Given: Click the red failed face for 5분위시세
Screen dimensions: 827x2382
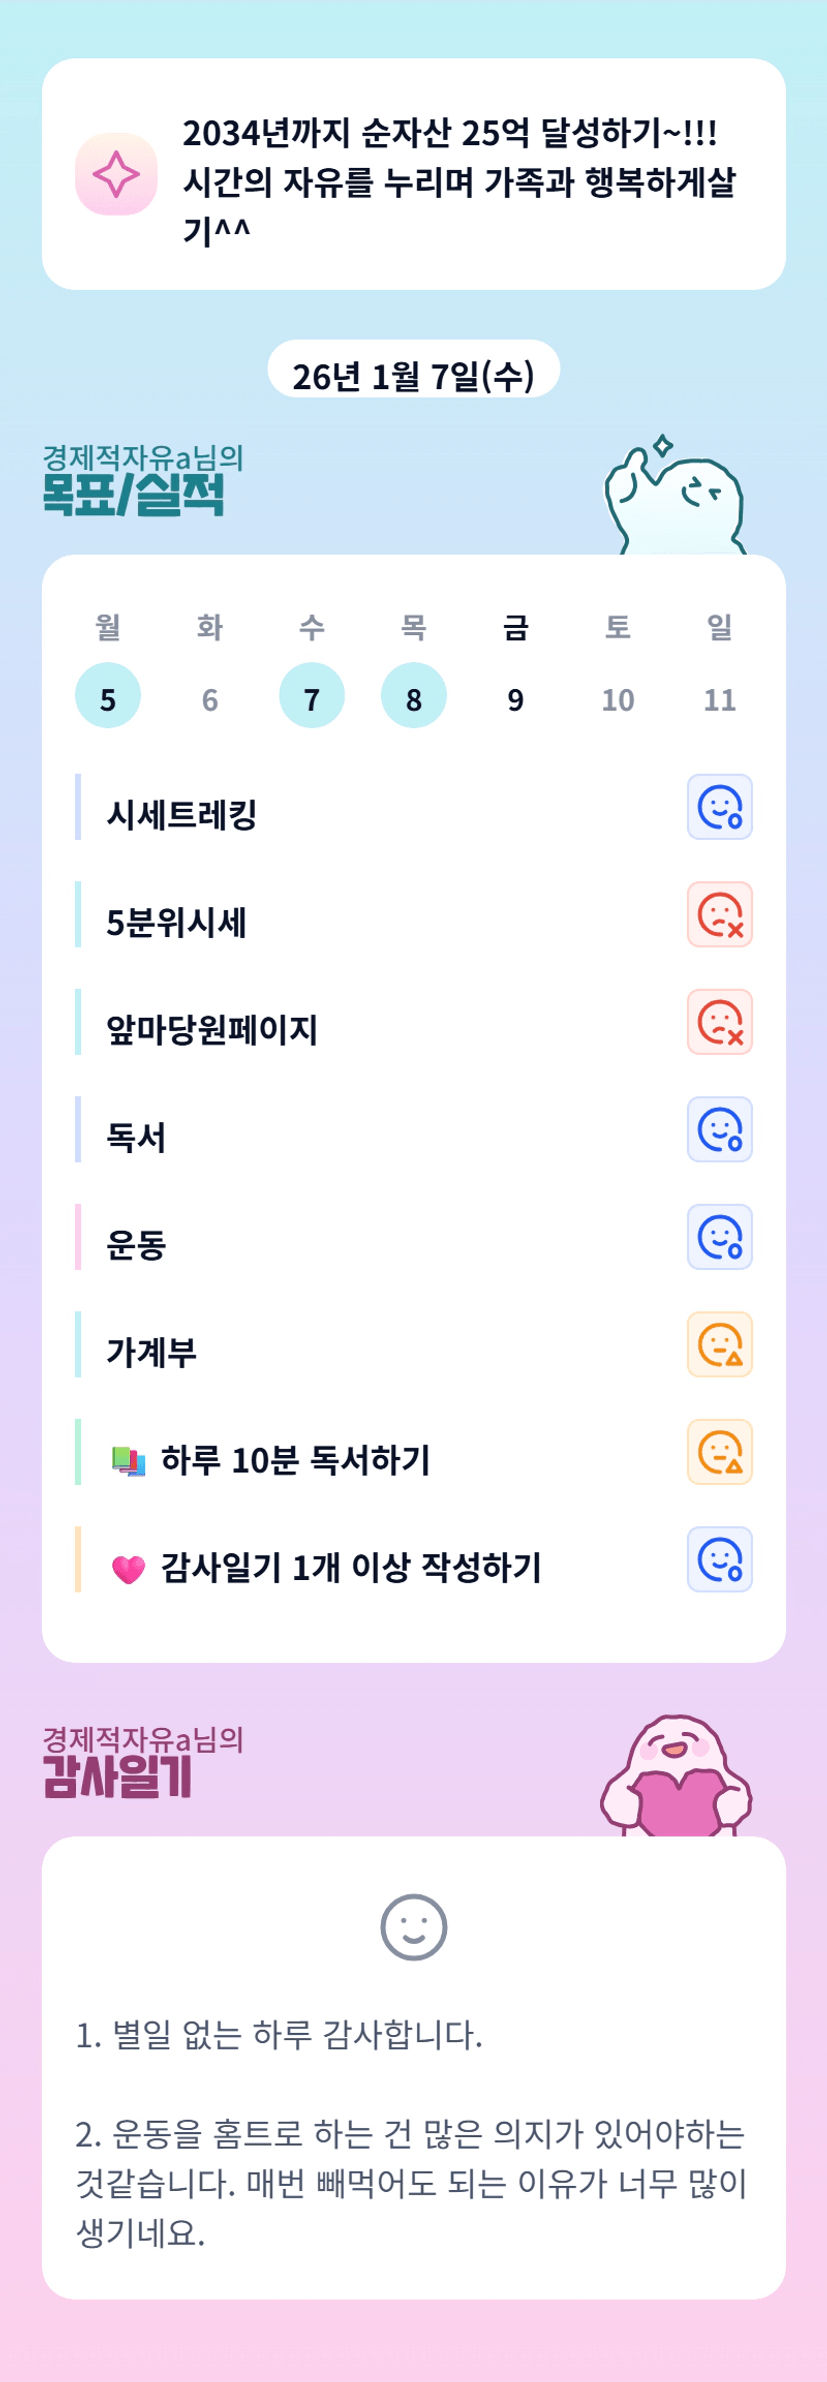Looking at the screenshot, I should (719, 914).
